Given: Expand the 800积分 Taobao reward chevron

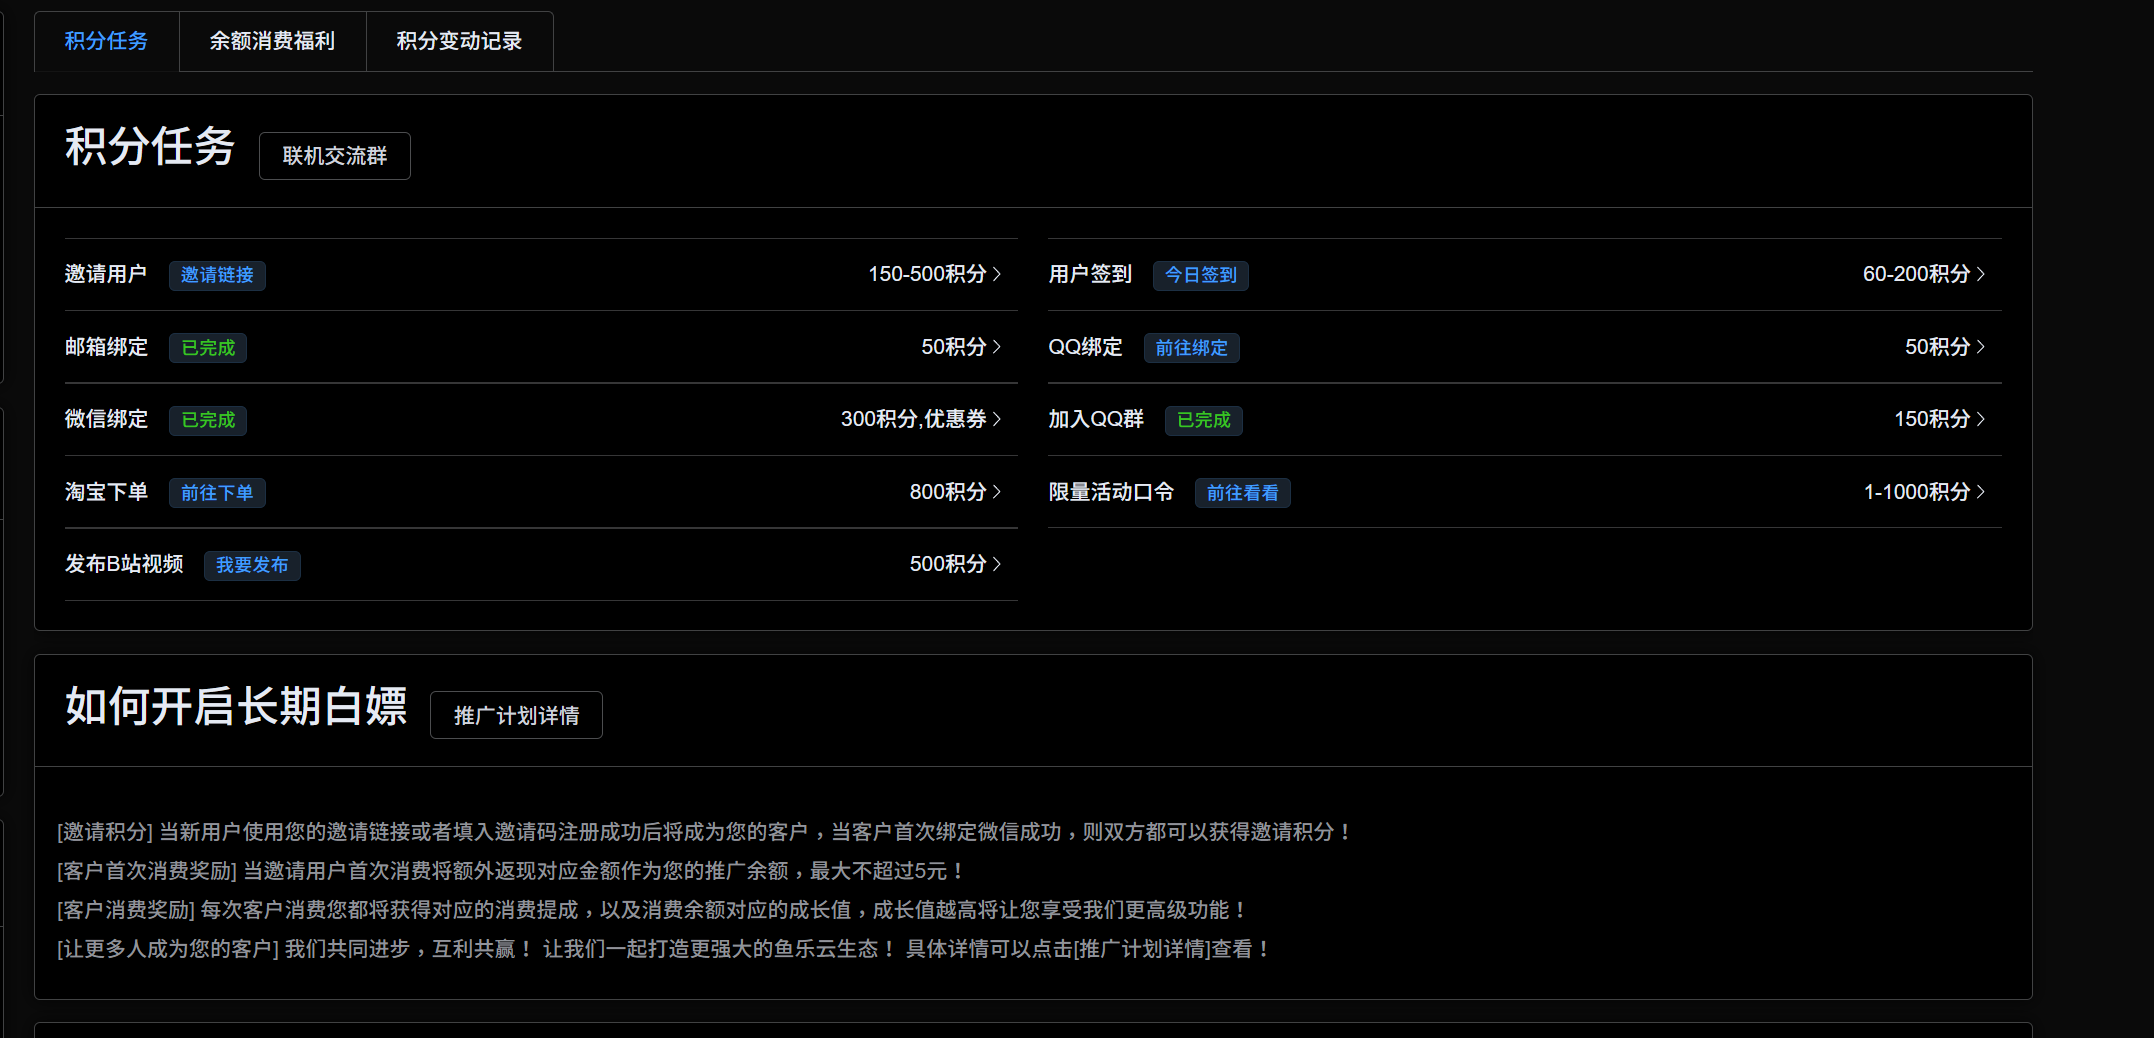Looking at the screenshot, I should [x=996, y=492].
